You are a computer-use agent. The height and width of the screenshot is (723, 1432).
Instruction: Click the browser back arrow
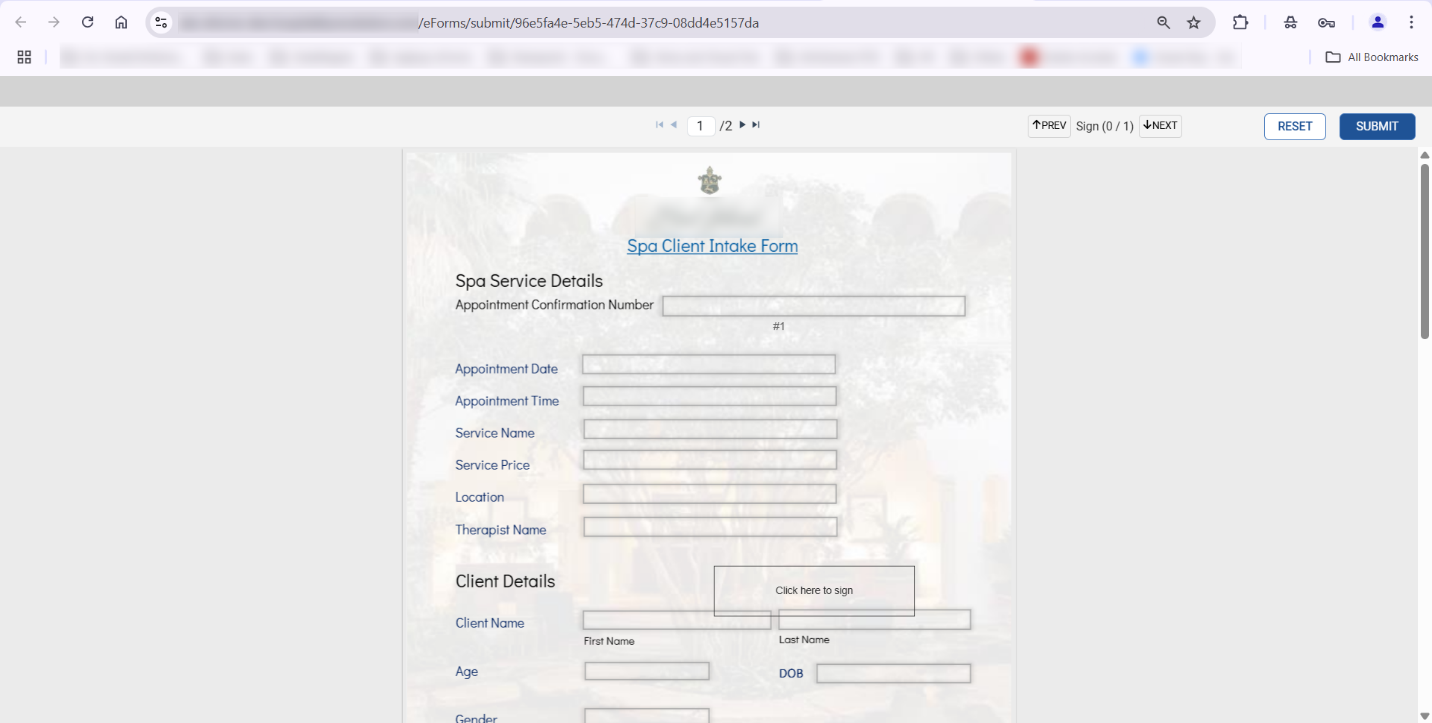coord(21,22)
